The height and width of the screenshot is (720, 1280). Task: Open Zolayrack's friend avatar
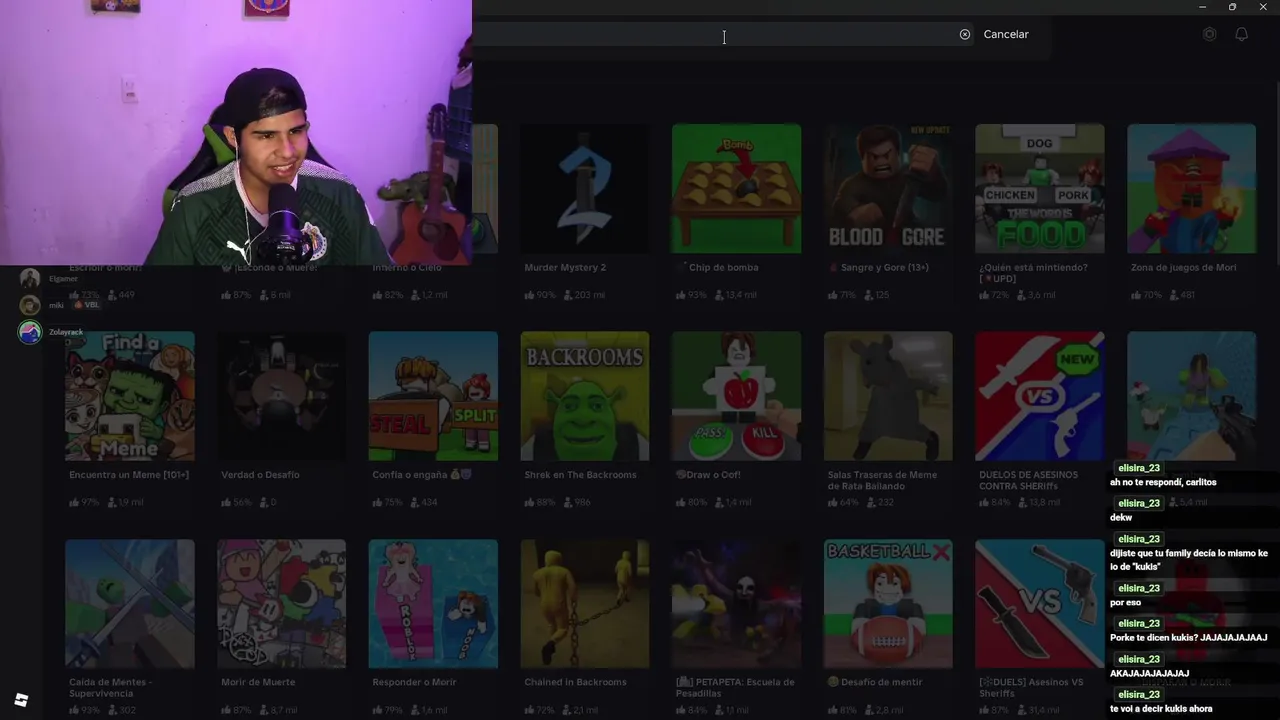(30, 332)
